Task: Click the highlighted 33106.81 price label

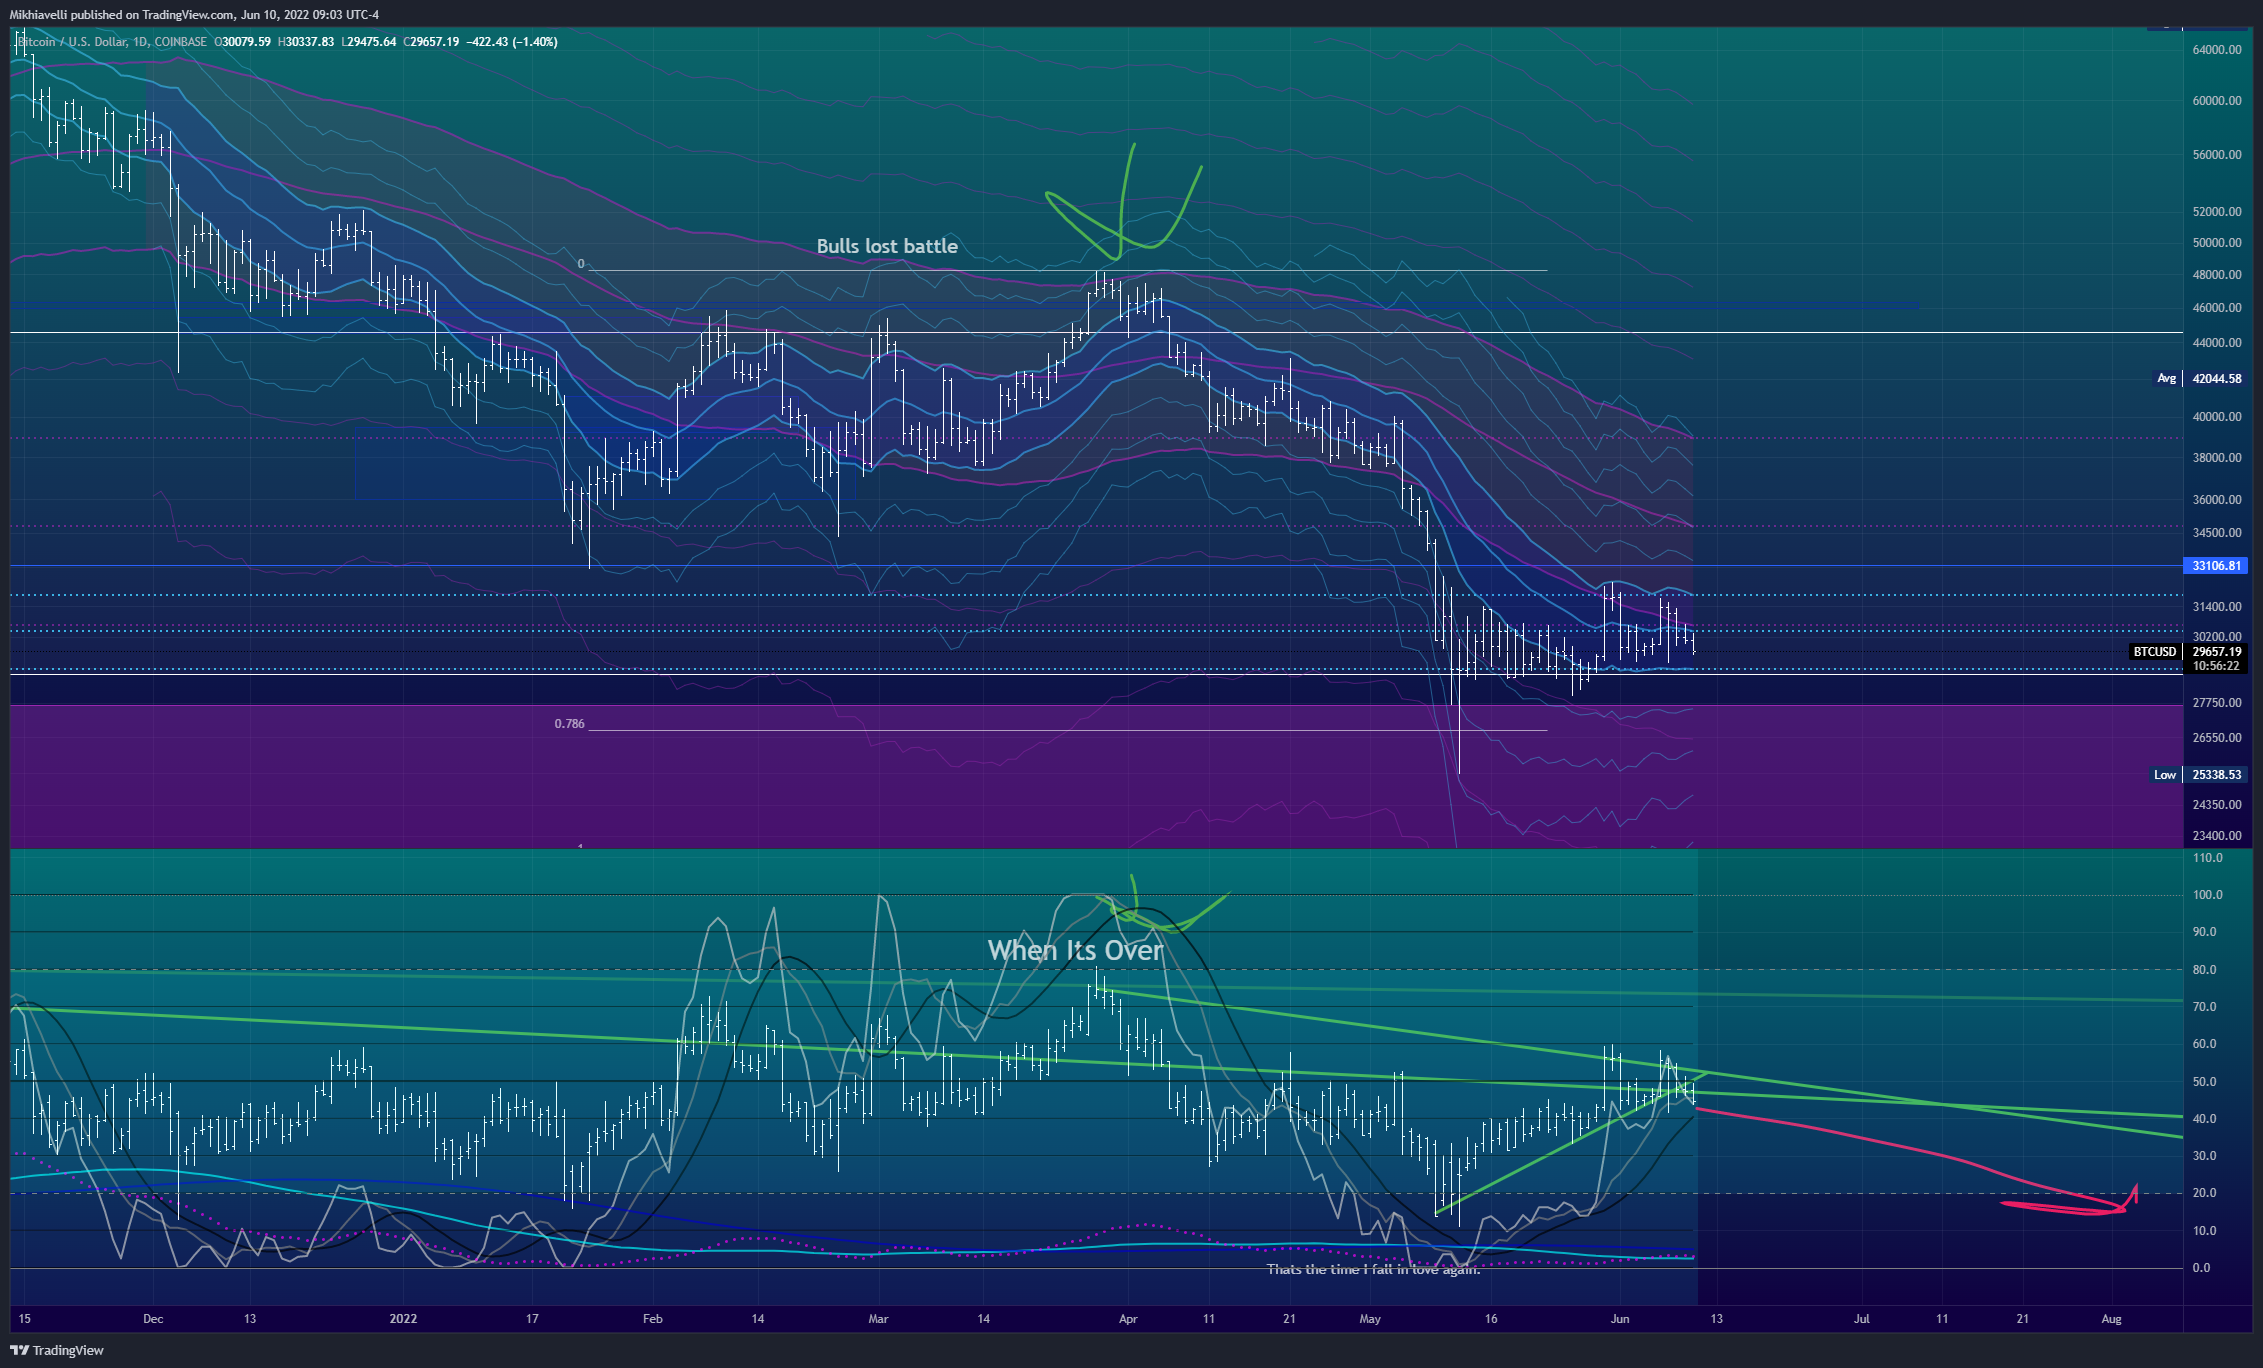Action: point(2216,566)
